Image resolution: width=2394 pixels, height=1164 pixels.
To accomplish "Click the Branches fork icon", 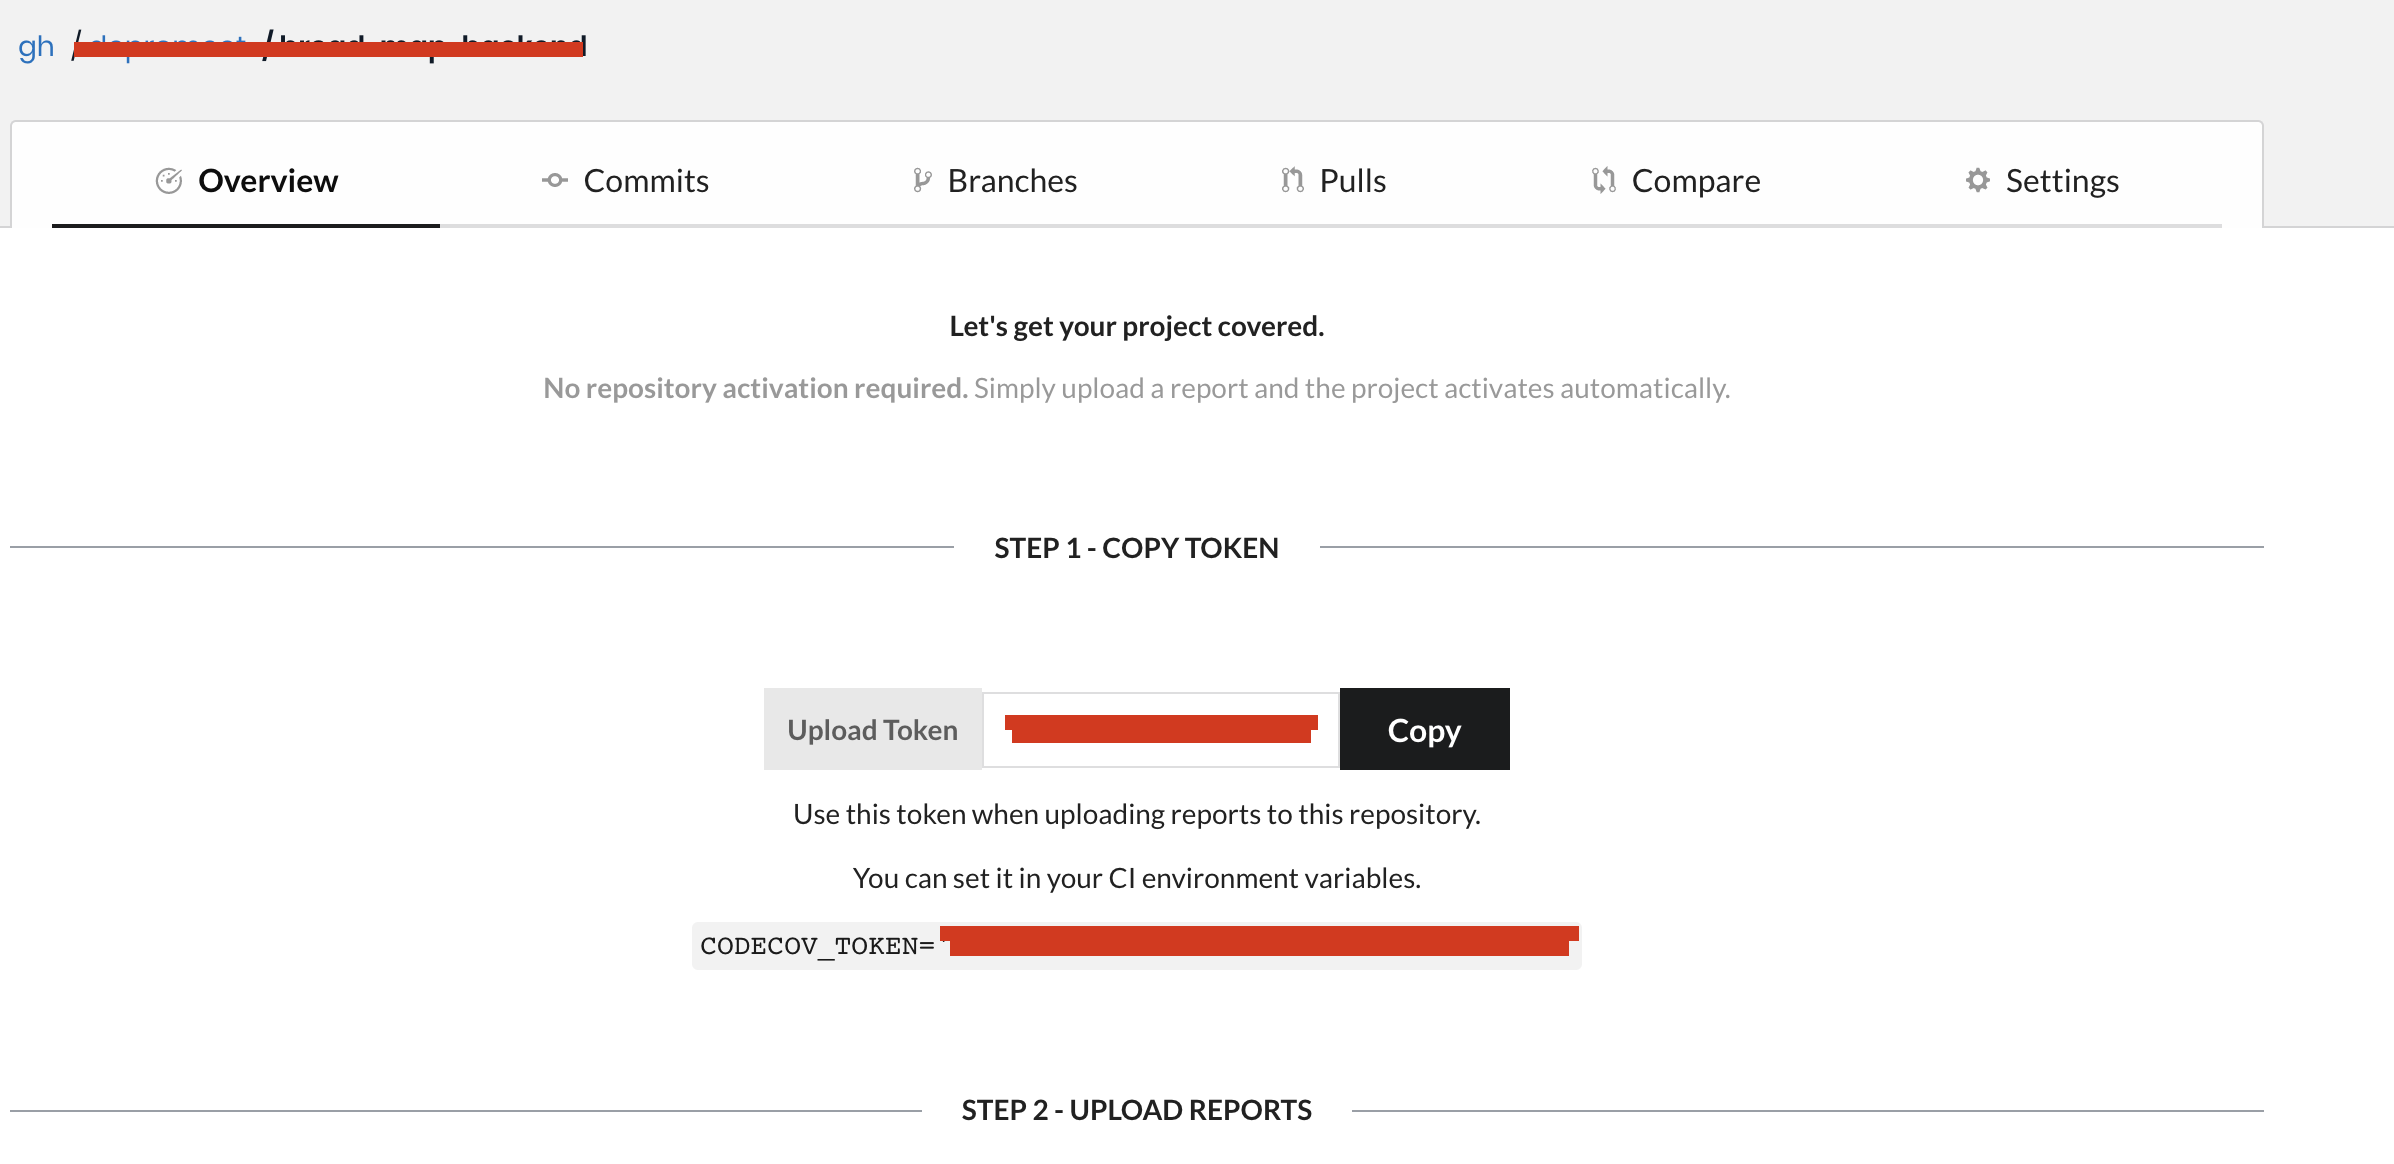I will [x=922, y=181].
